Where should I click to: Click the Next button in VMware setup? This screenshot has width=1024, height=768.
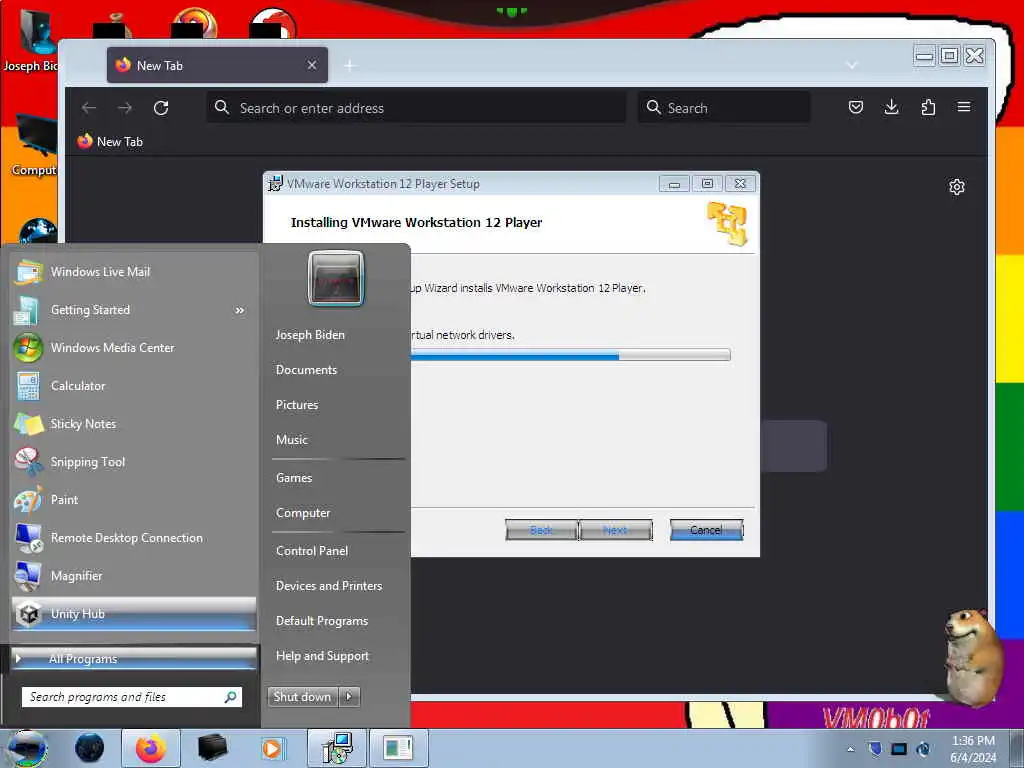(615, 530)
